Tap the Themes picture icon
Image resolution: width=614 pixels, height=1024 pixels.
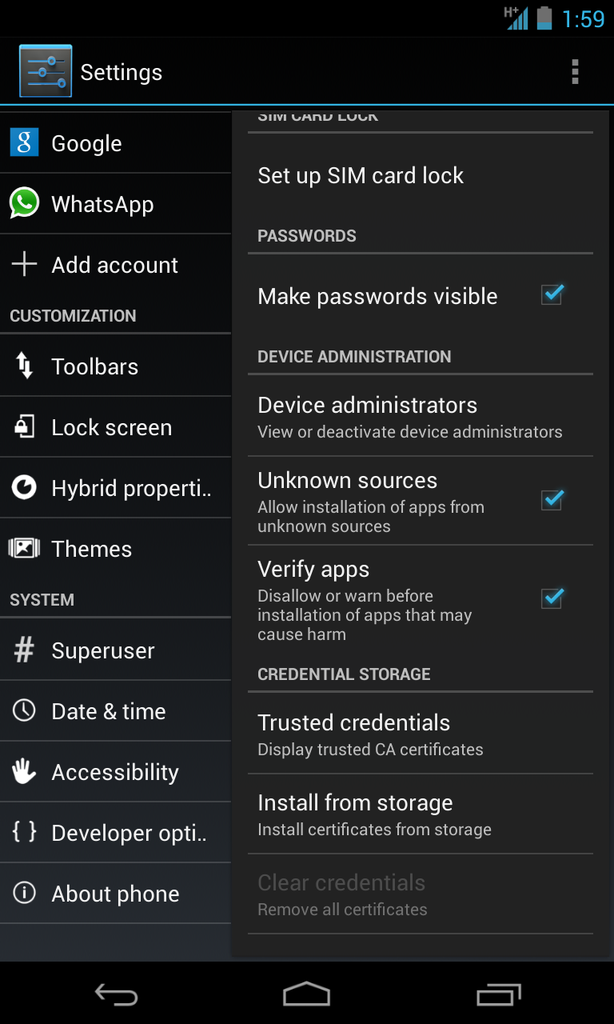pos(24,548)
